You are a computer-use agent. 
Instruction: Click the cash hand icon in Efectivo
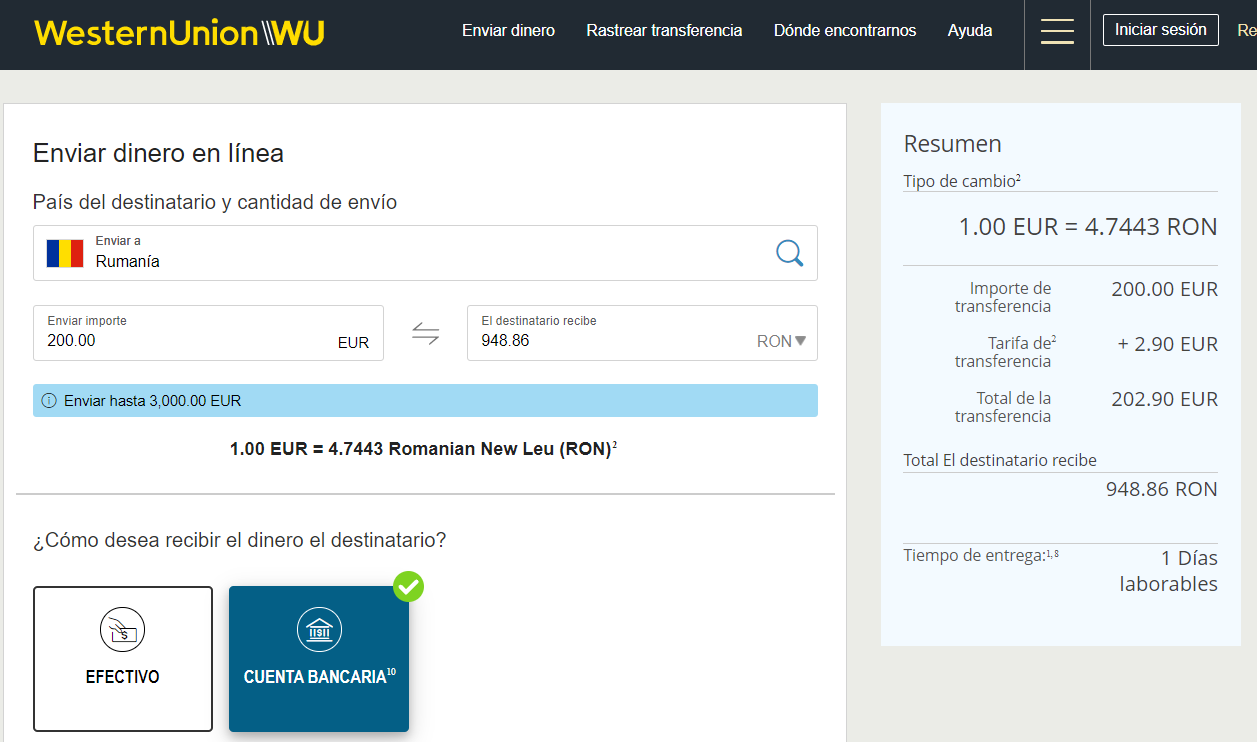pyautogui.click(x=123, y=630)
